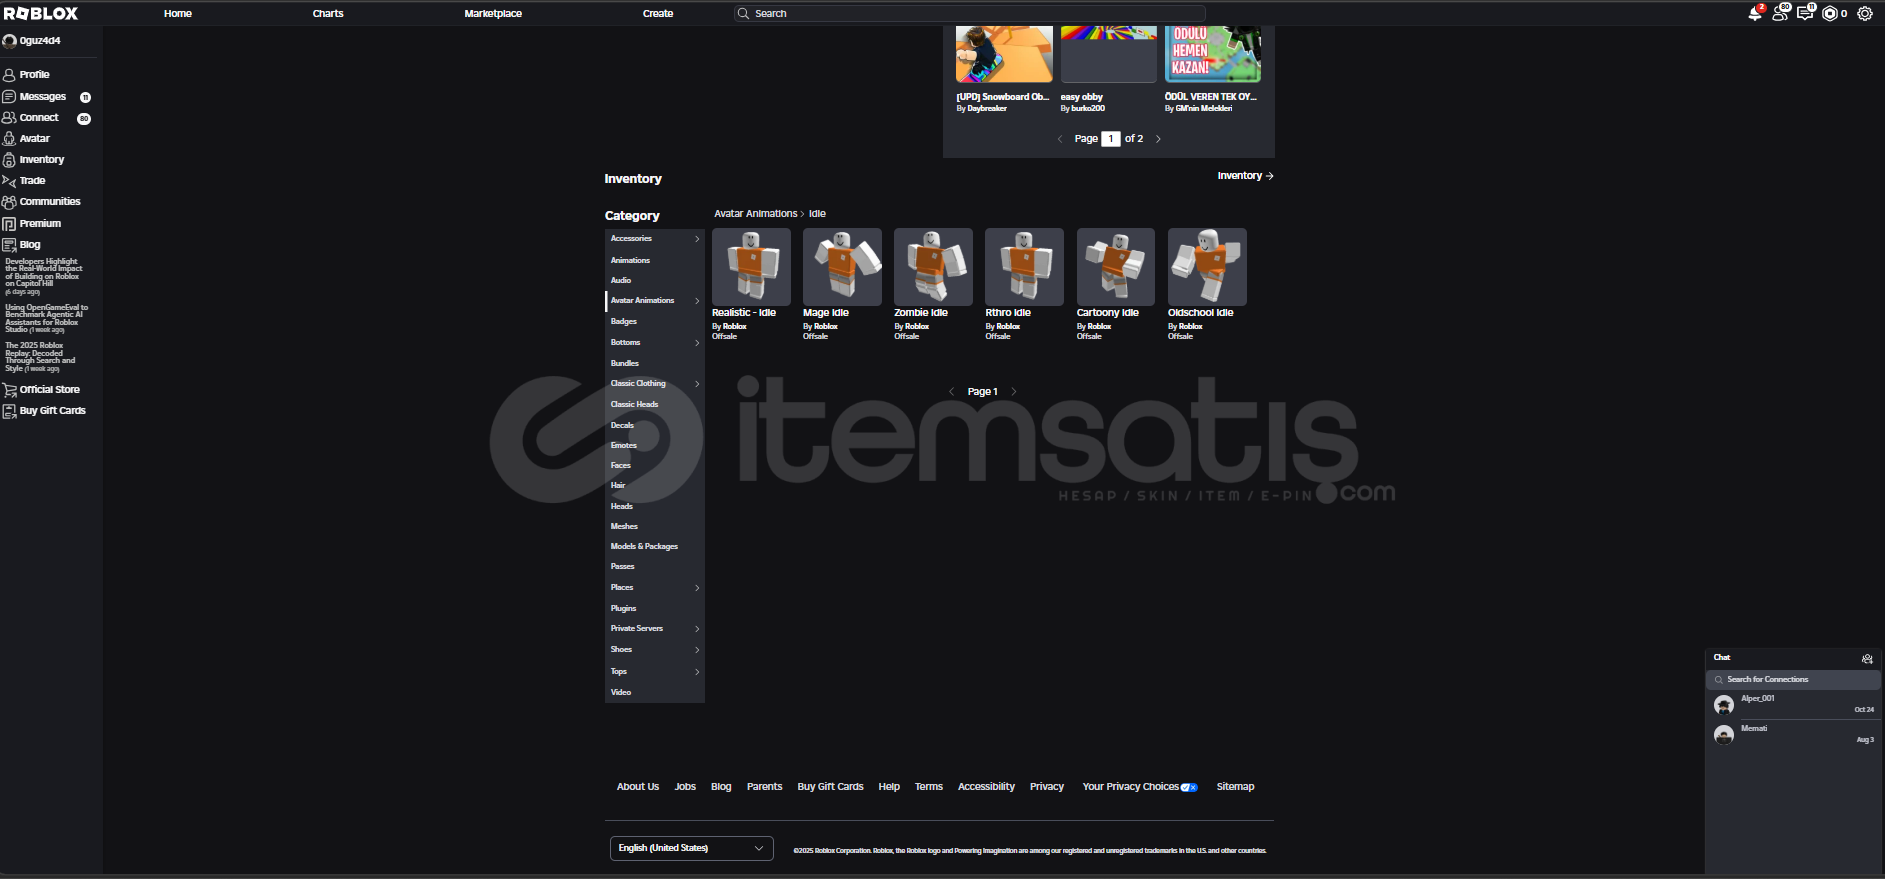Expand the Private Servers category
Image resolution: width=1885 pixels, height=879 pixels.
(697, 629)
